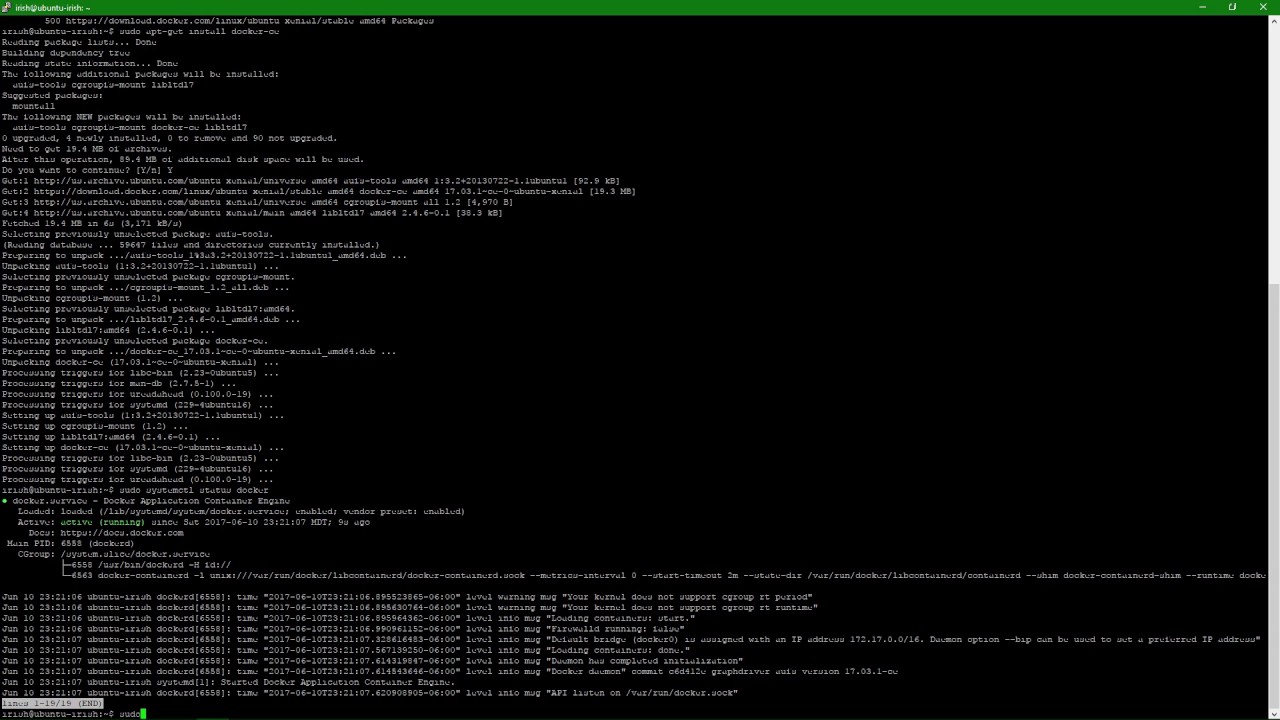Click 'Processing triggers for man-db (2.7.5-1) ...' line
Screen dimensions: 1280x720
tap(119, 383)
